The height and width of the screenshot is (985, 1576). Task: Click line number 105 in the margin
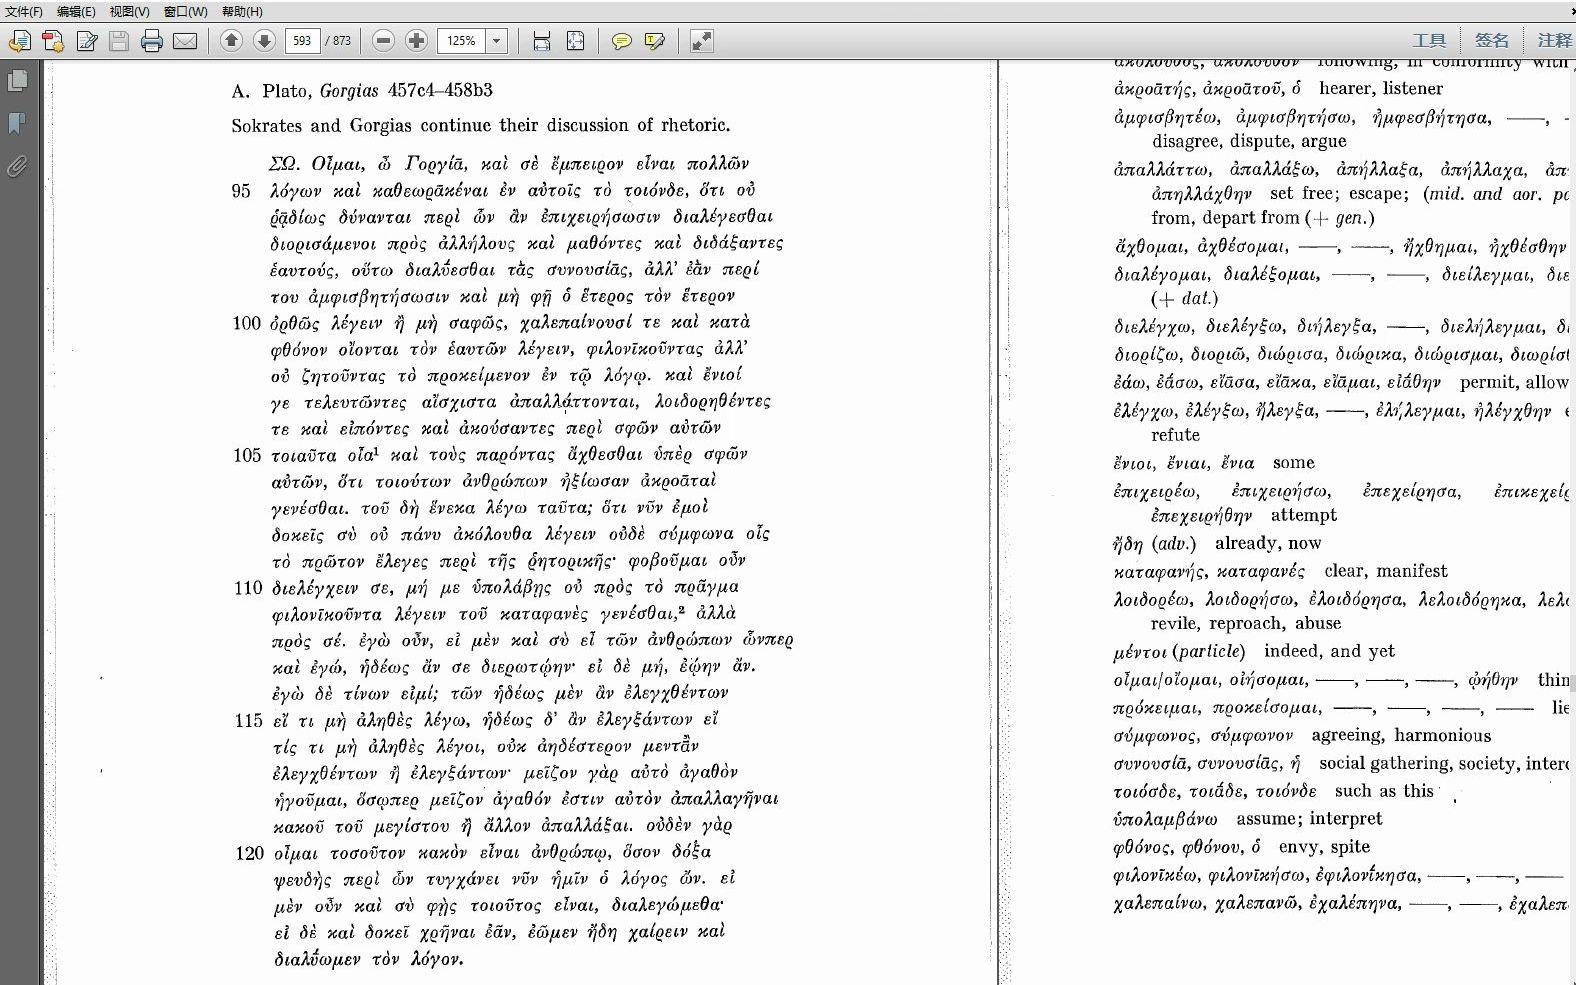(246, 455)
